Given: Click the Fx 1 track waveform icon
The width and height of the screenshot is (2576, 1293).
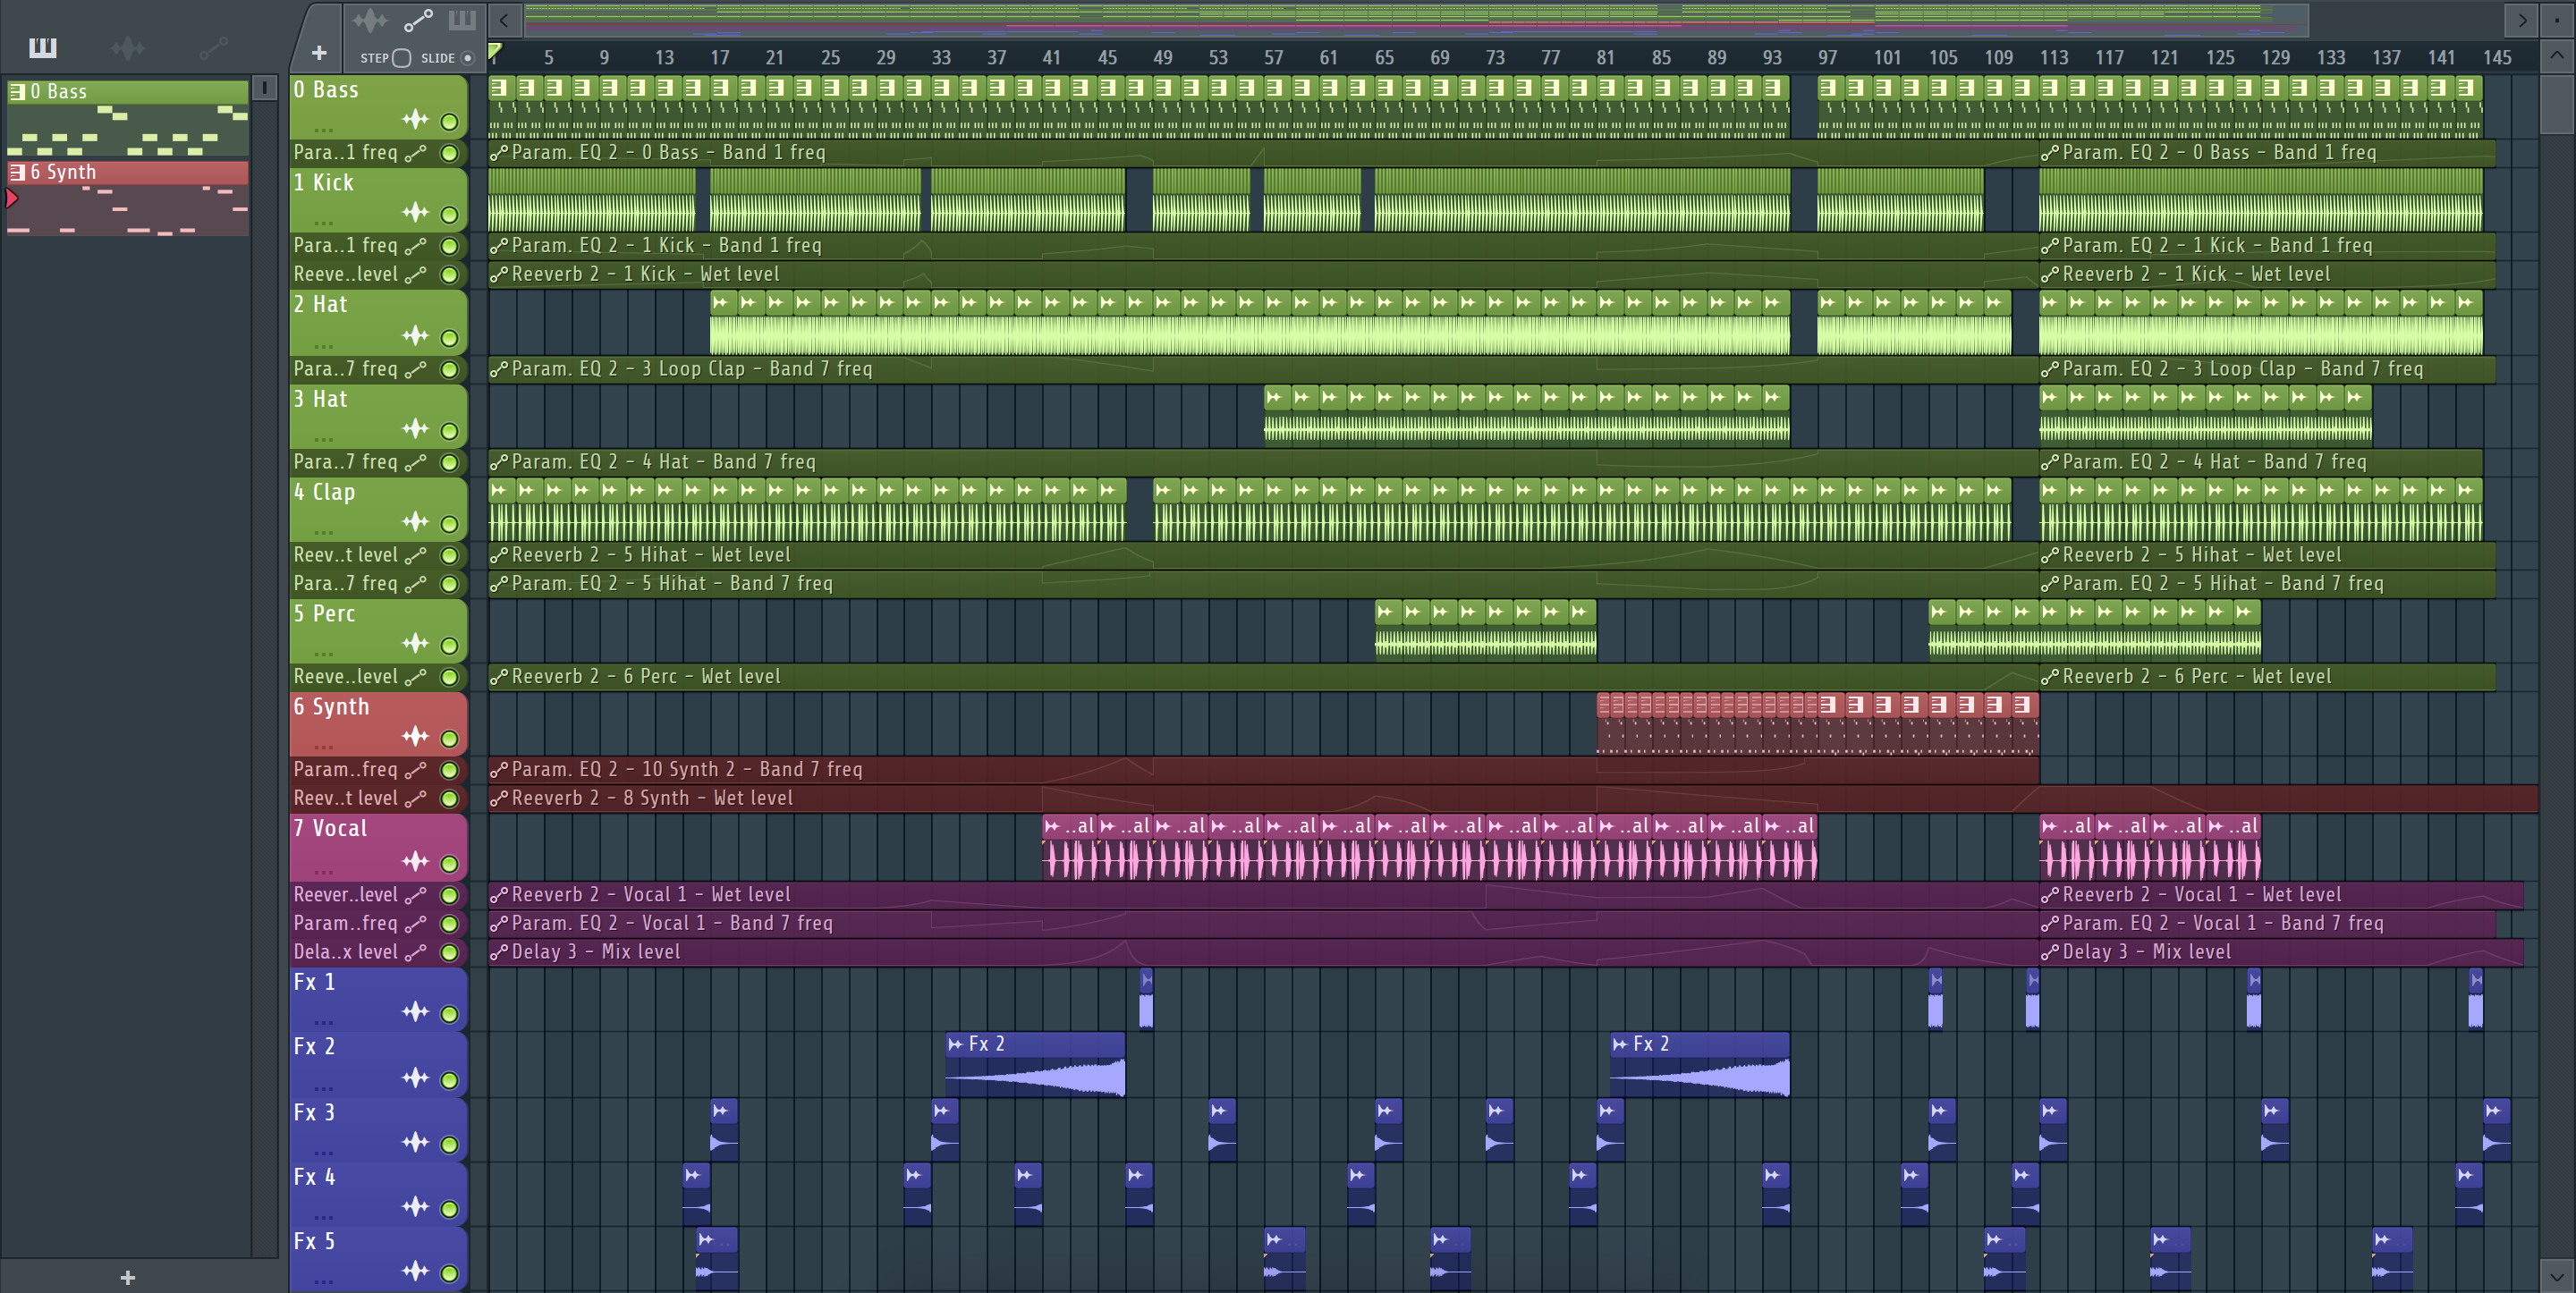Looking at the screenshot, I should pyautogui.click(x=415, y=1012).
